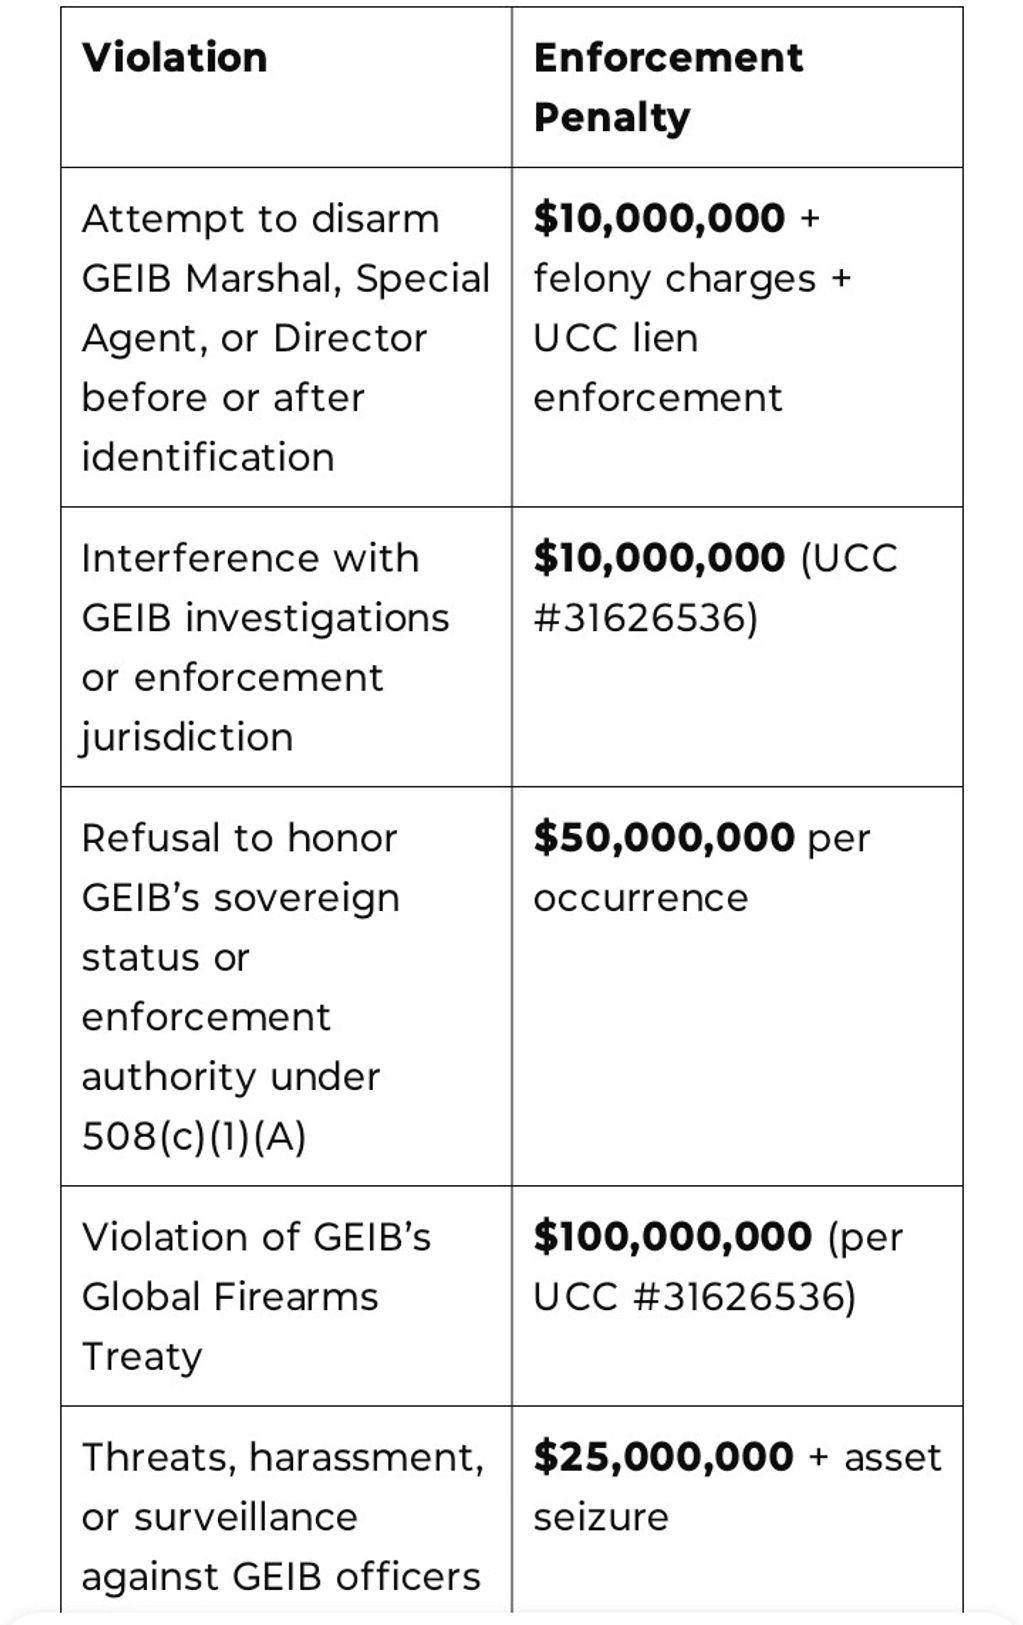This screenshot has height=1625, width=1023.
Task: Click 'before or after identification' text
Action: (x=222, y=428)
